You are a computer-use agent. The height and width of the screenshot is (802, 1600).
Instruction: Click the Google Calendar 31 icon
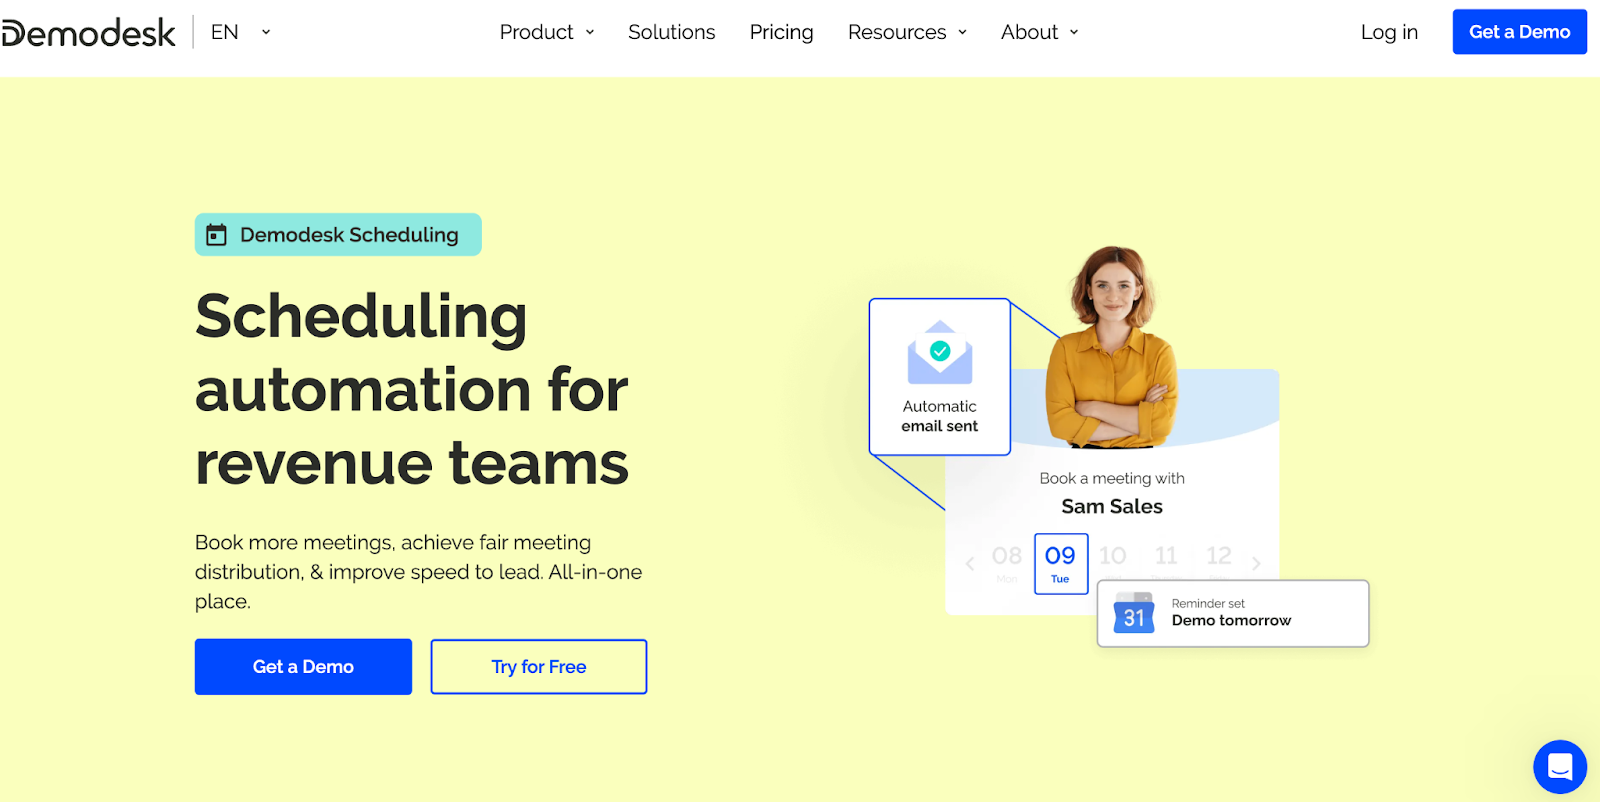tap(1134, 613)
